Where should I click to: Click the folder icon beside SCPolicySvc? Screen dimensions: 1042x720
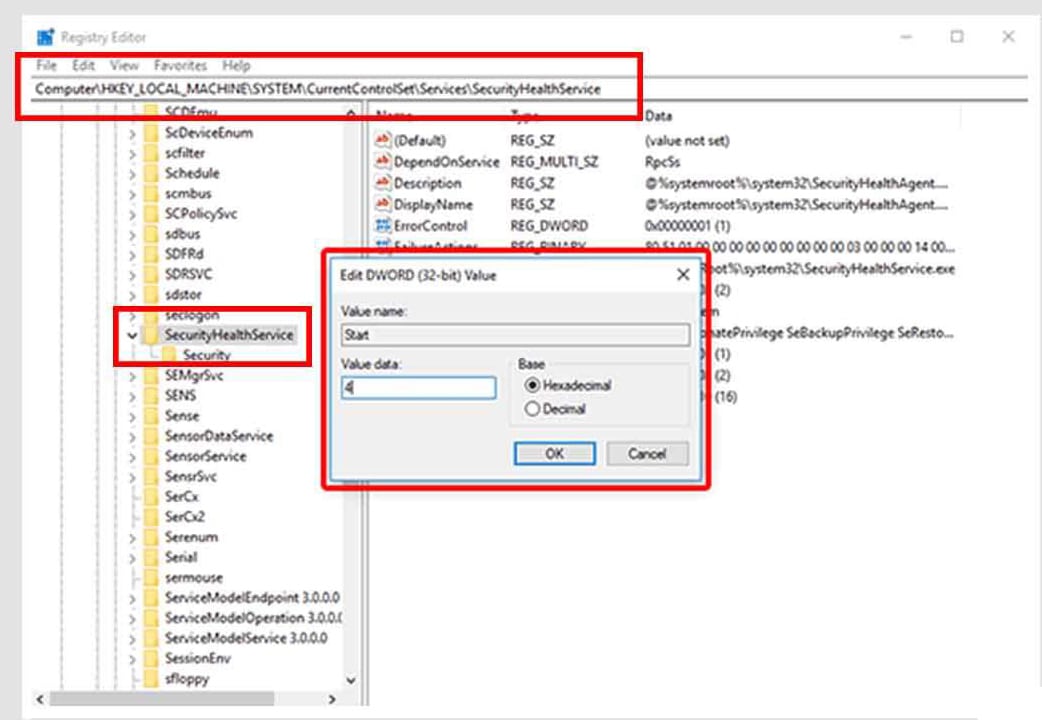(x=152, y=213)
